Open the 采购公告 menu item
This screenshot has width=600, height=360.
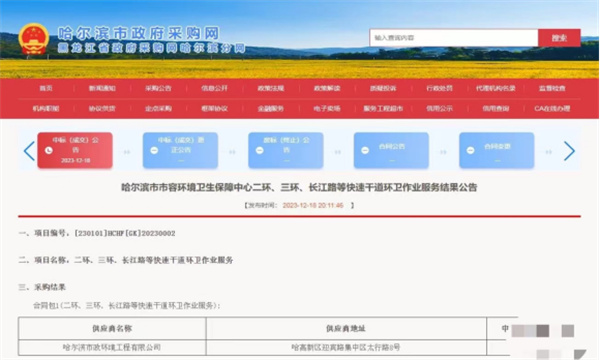click(x=158, y=88)
